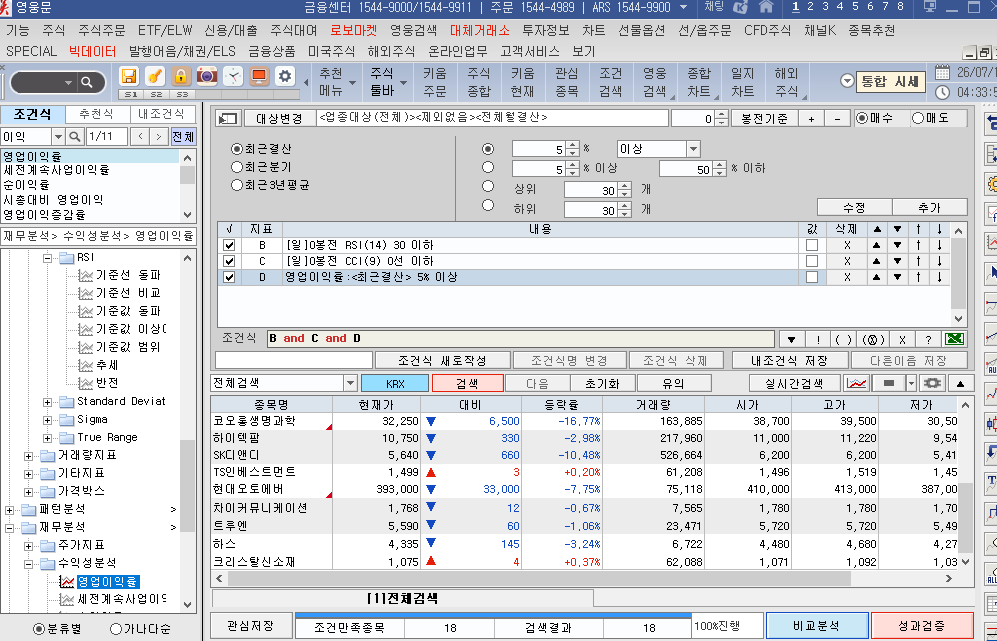Click the padlock lock-screen icon
Screen dimensions: 997x641
(x=181, y=76)
